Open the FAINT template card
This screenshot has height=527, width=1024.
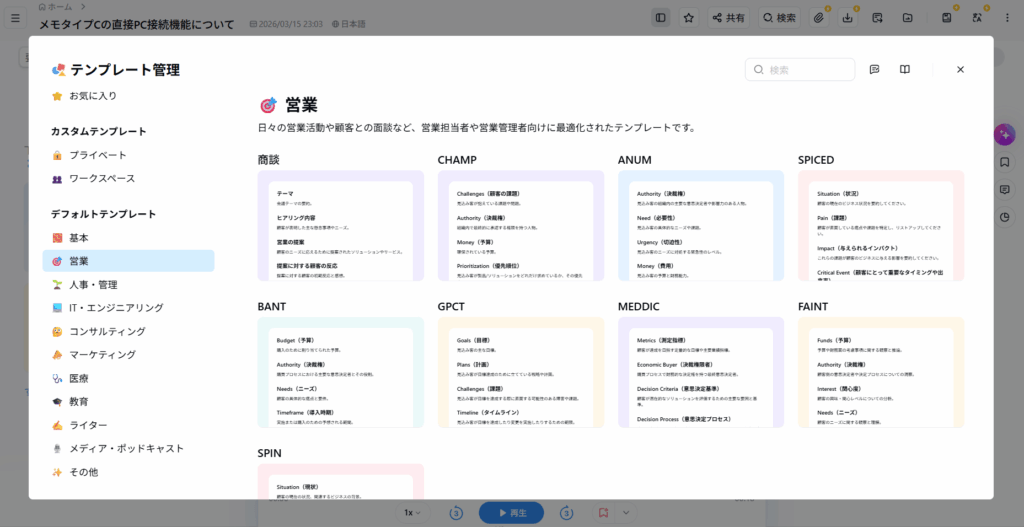pos(881,372)
